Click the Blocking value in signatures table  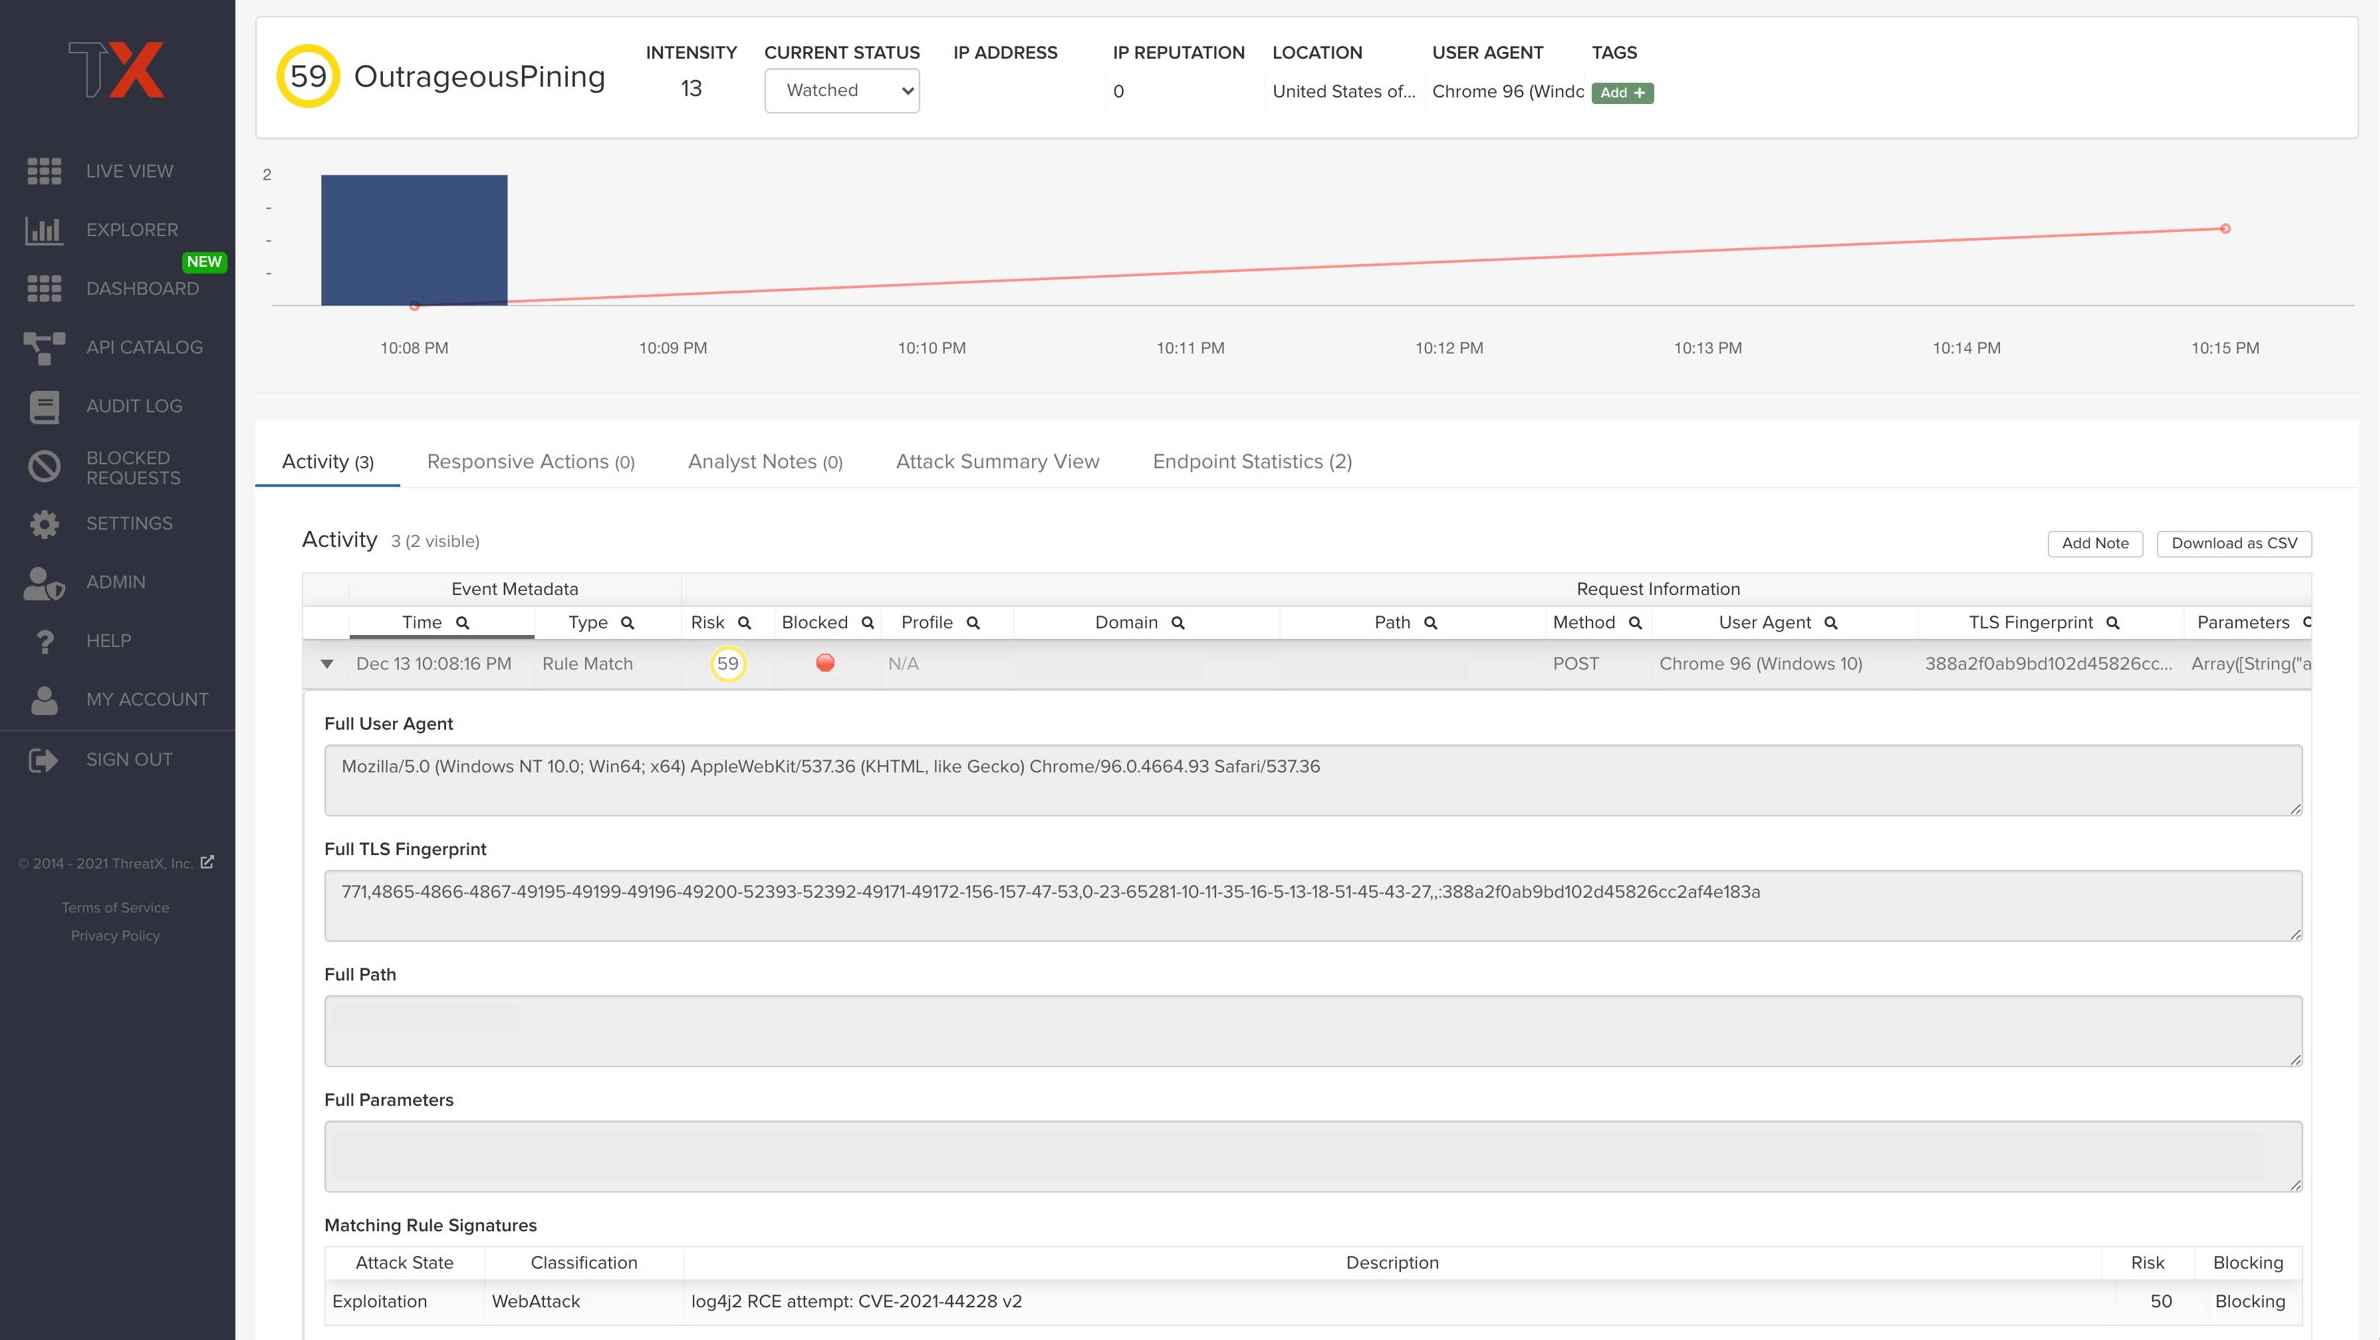[2250, 1301]
